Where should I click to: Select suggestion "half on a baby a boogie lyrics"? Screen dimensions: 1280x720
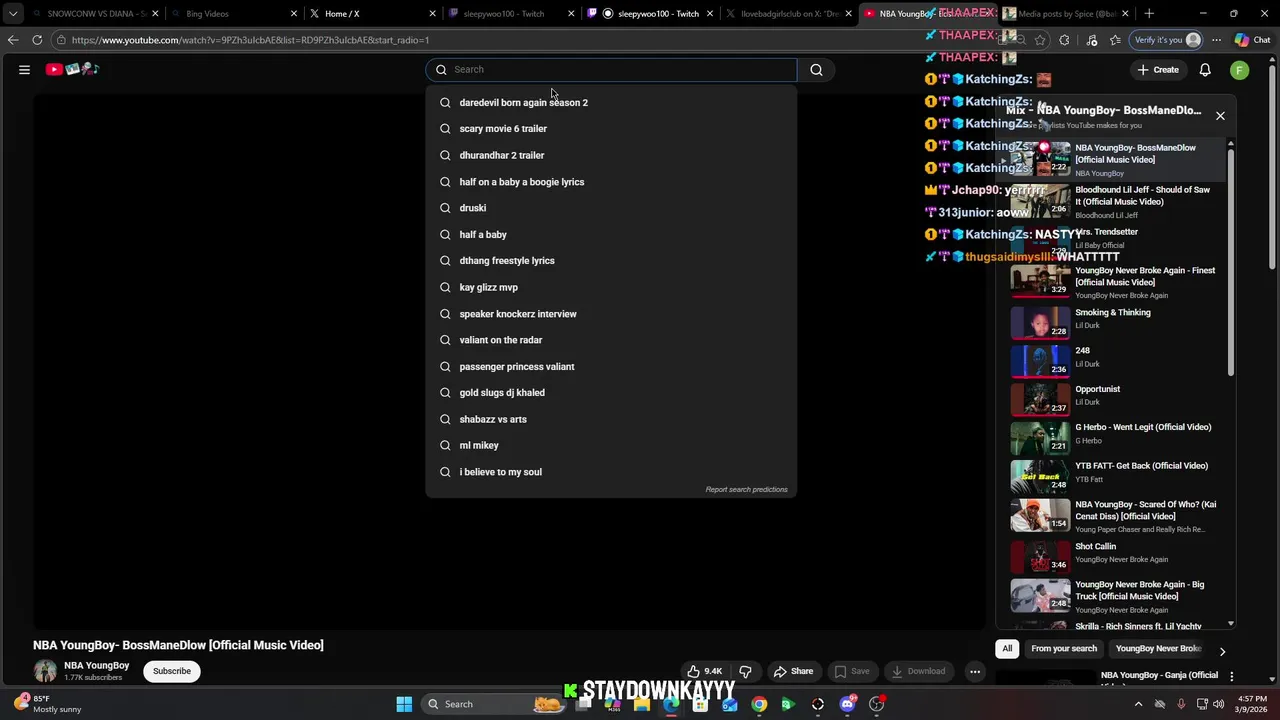coord(611,182)
